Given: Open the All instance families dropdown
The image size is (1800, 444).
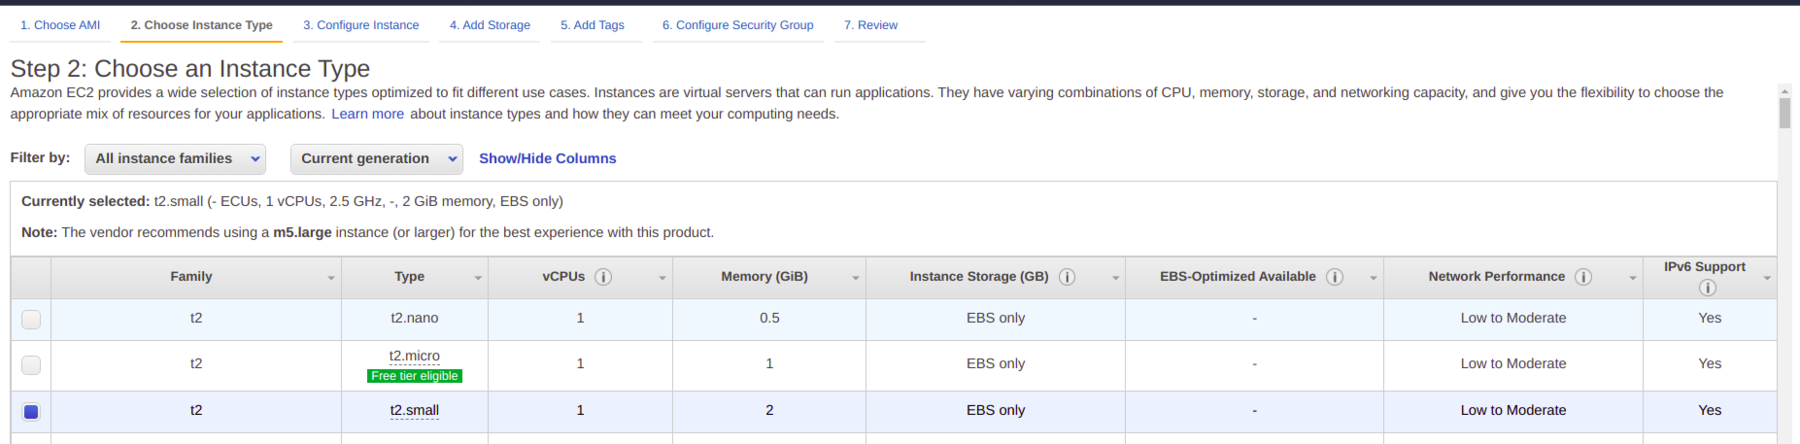Looking at the screenshot, I should pyautogui.click(x=175, y=159).
